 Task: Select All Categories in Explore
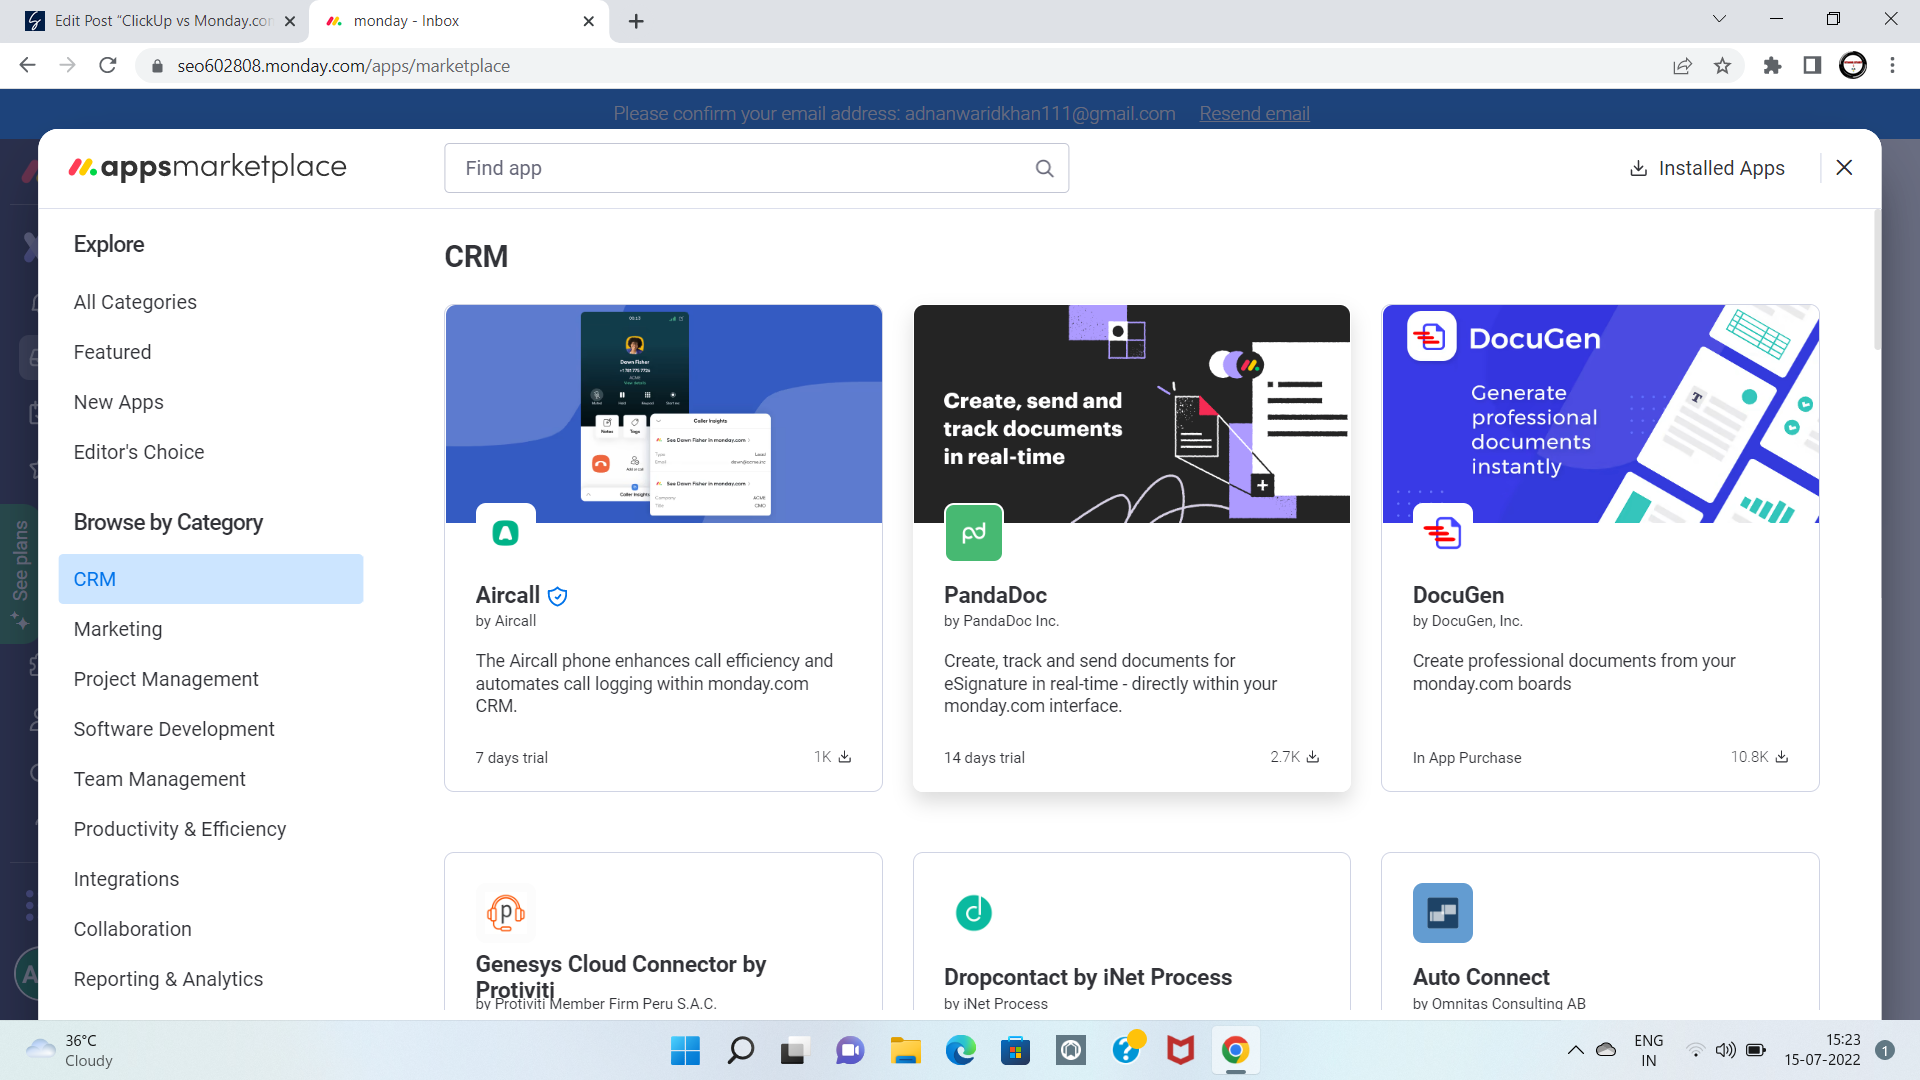(135, 302)
